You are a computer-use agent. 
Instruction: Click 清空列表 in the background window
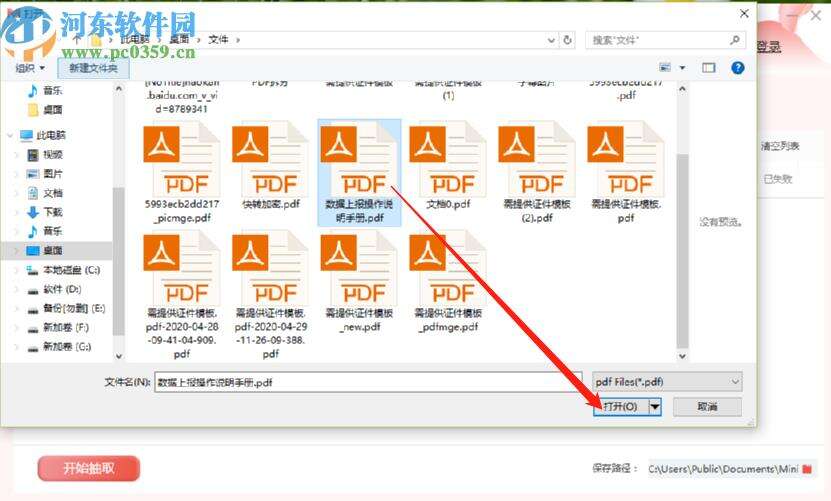(780, 146)
